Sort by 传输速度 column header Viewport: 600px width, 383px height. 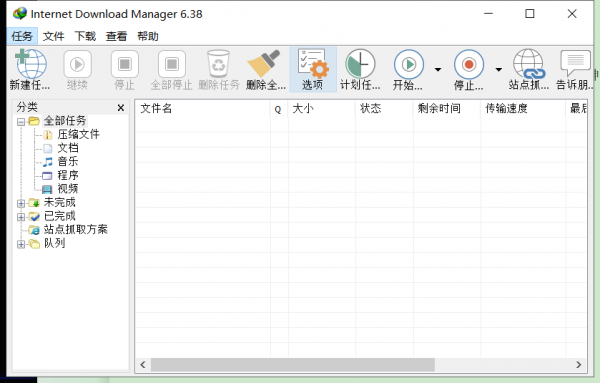click(x=523, y=109)
